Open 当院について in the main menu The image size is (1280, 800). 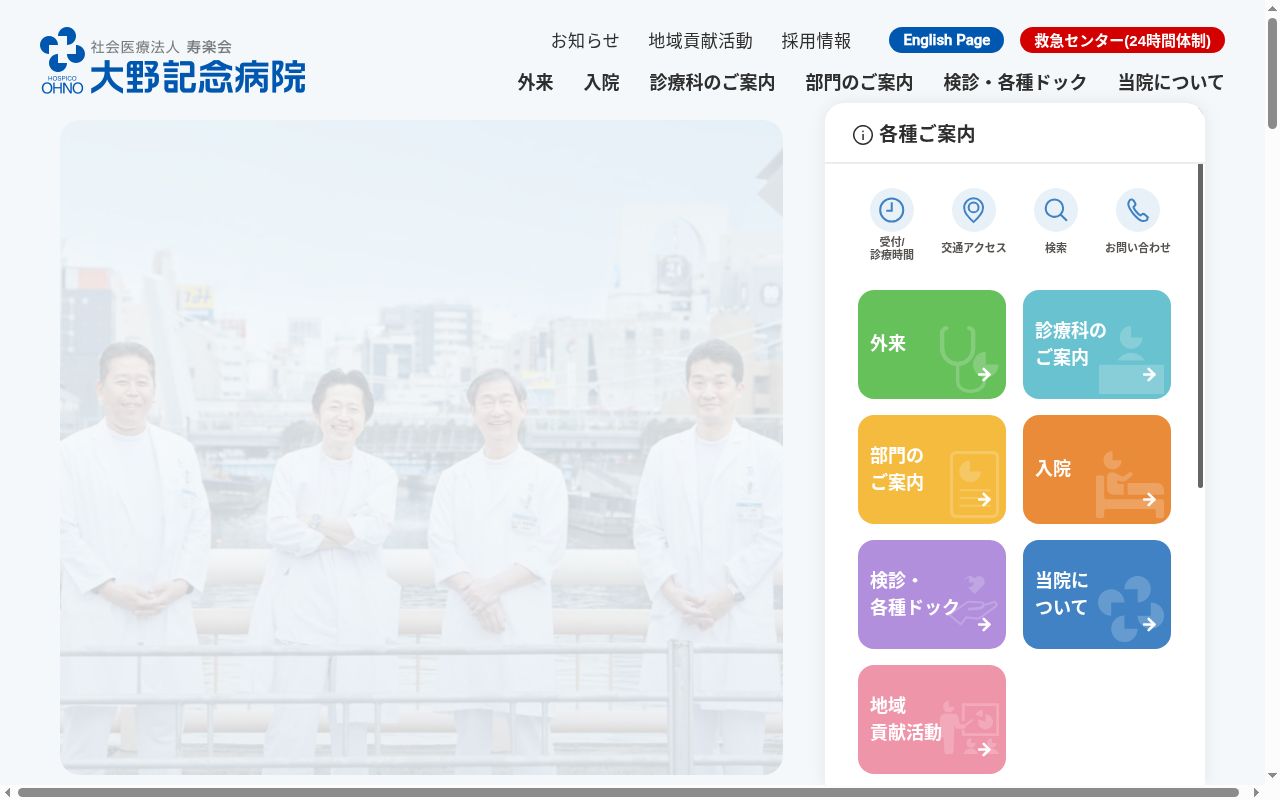(x=1170, y=83)
